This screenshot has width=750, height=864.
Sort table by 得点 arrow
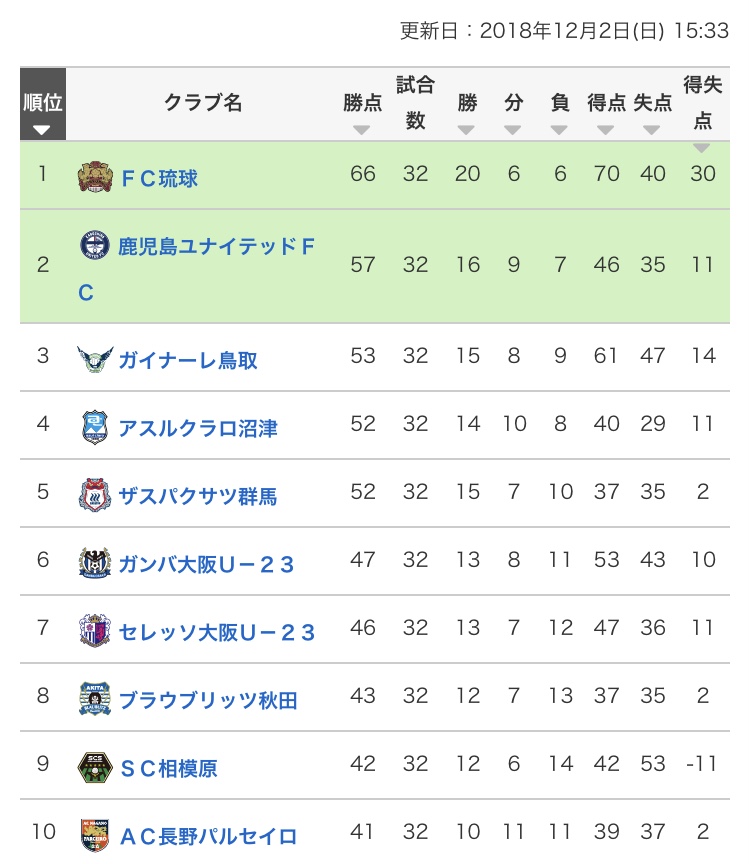pos(606,130)
